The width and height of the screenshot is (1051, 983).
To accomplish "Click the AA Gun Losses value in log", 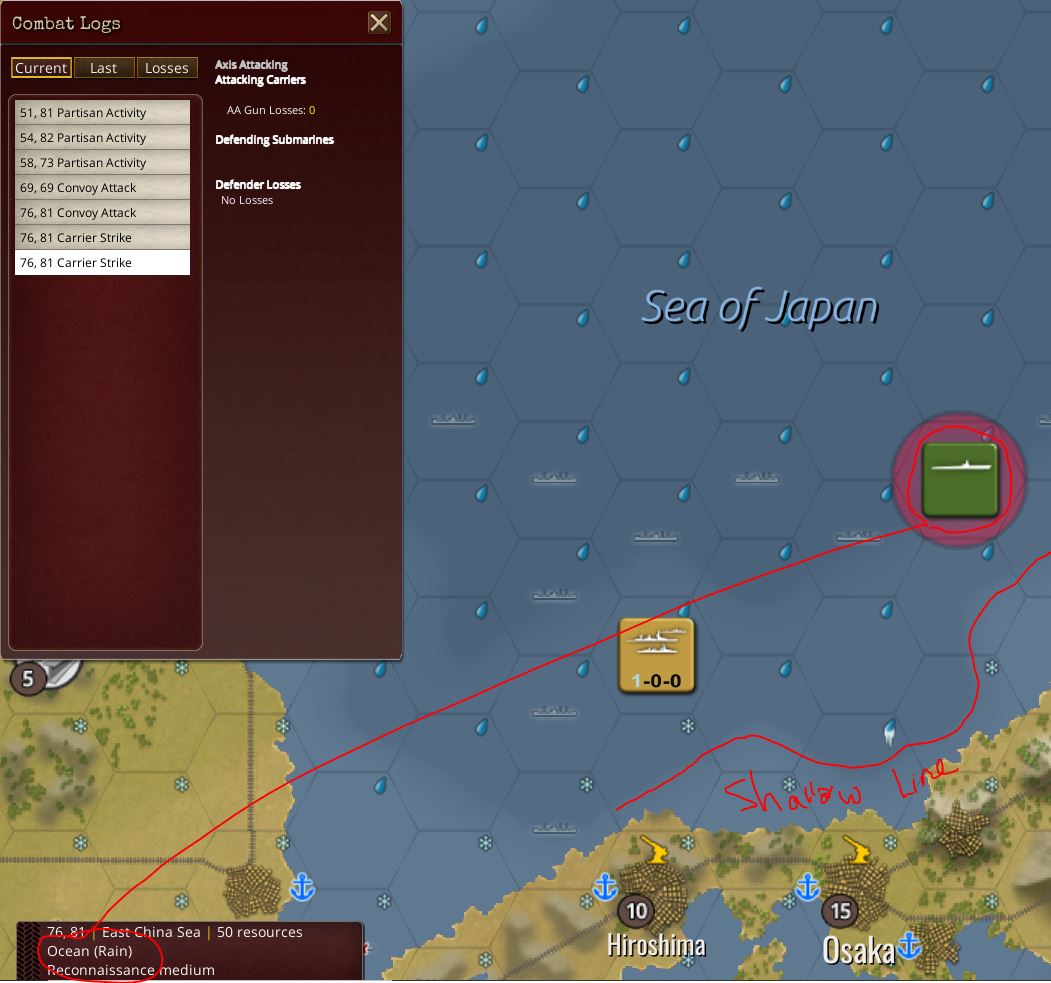I will [312, 110].
